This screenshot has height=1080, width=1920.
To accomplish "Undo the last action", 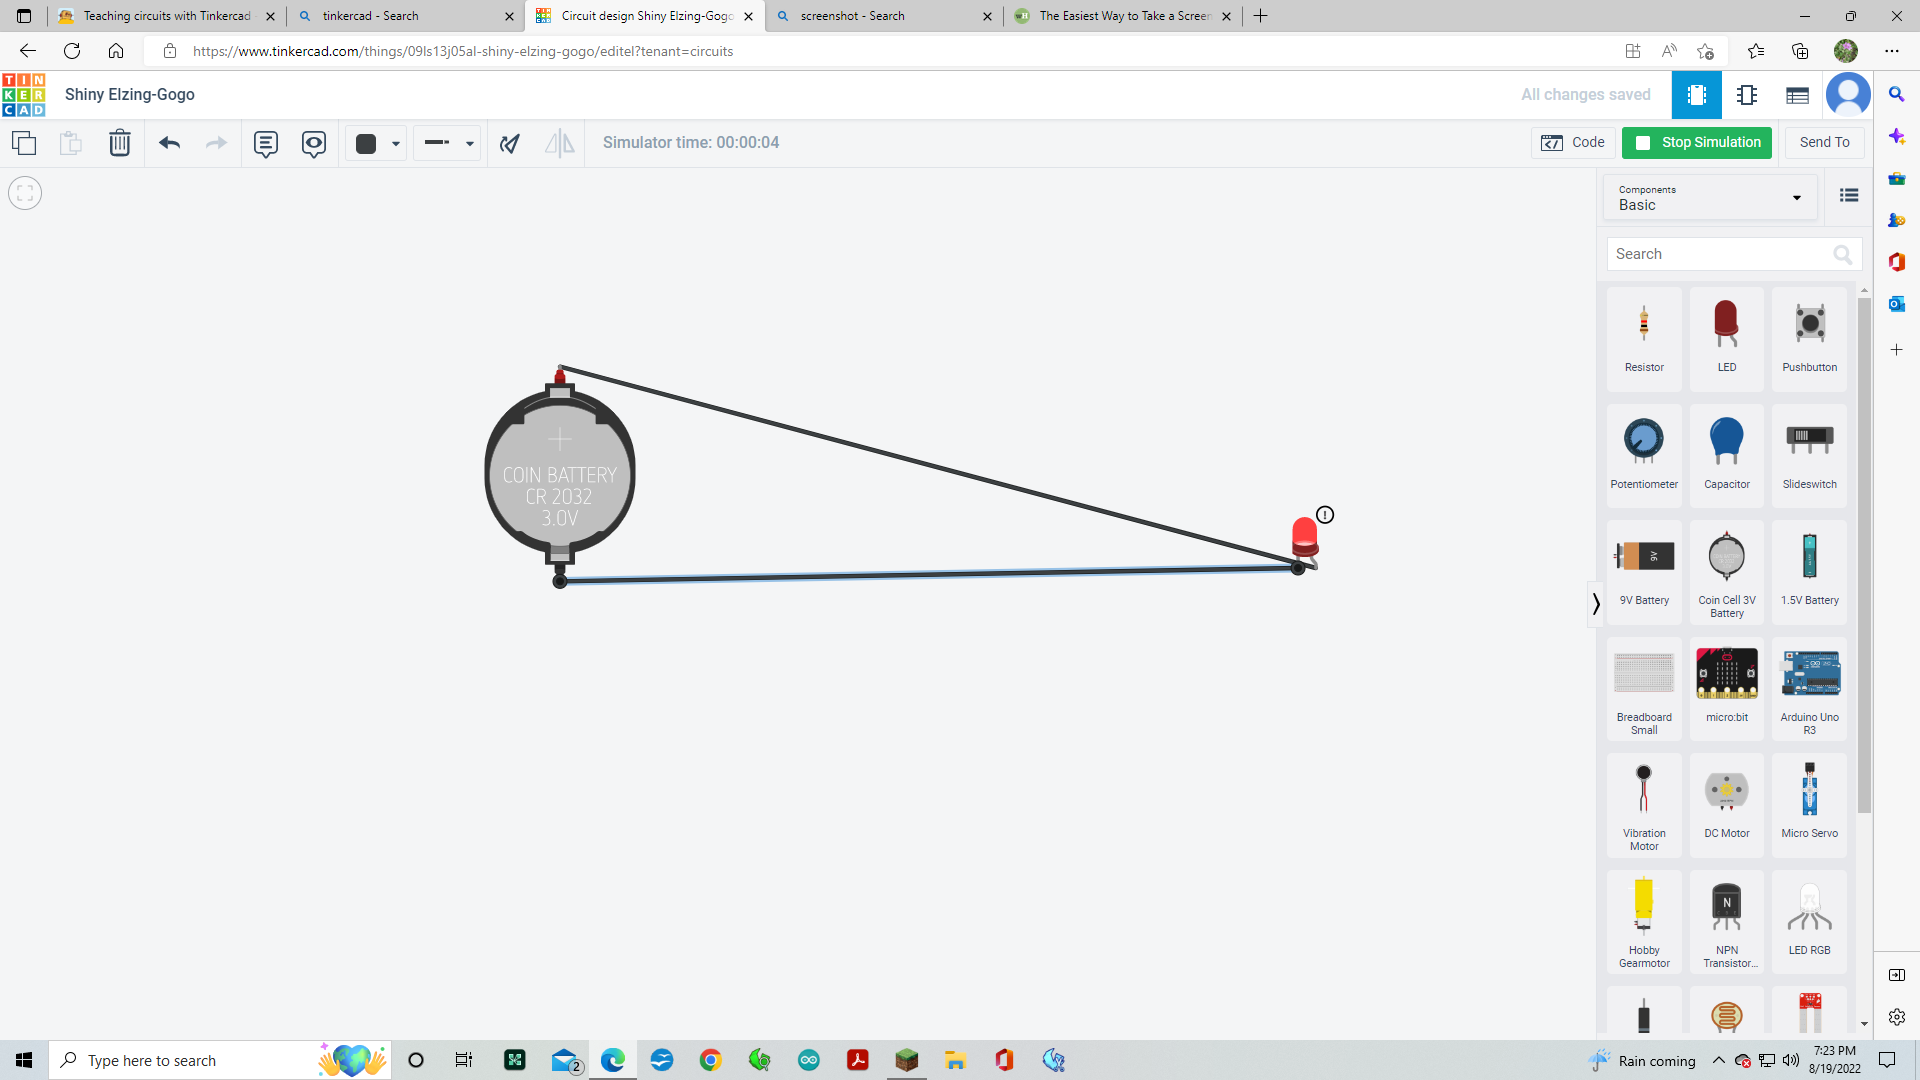I will (169, 143).
